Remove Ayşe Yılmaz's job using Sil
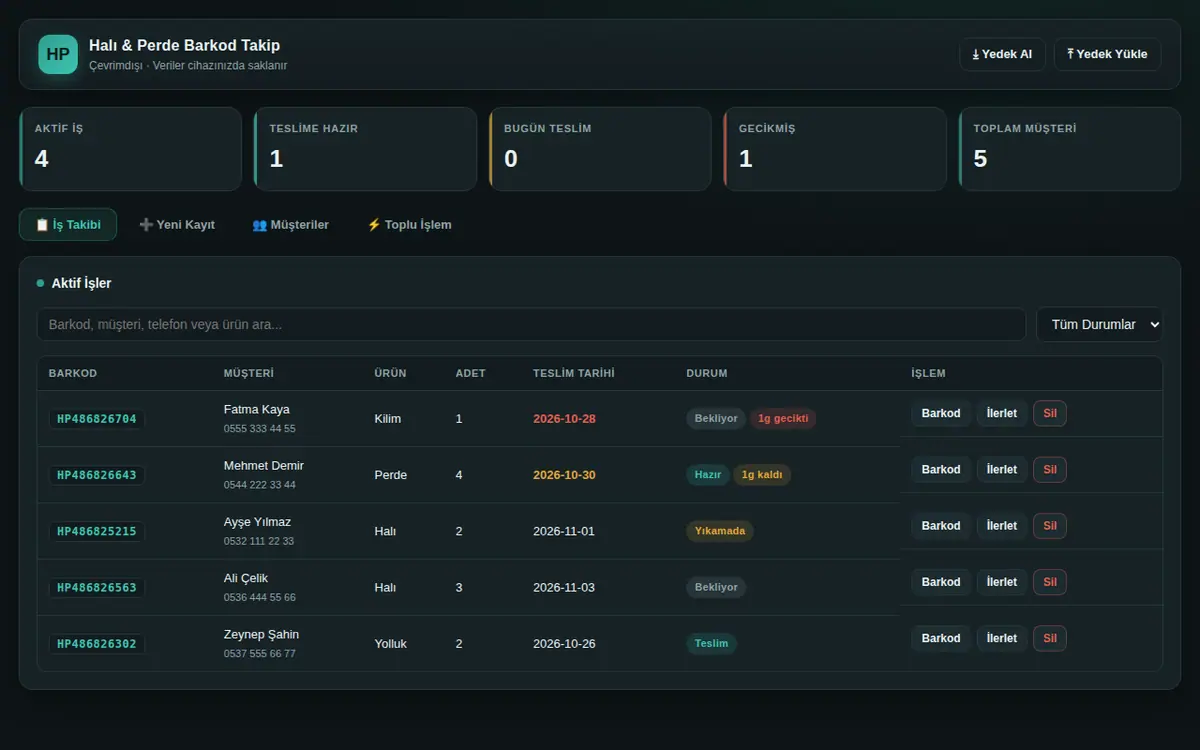Image resolution: width=1200 pixels, height=750 pixels. (1050, 526)
